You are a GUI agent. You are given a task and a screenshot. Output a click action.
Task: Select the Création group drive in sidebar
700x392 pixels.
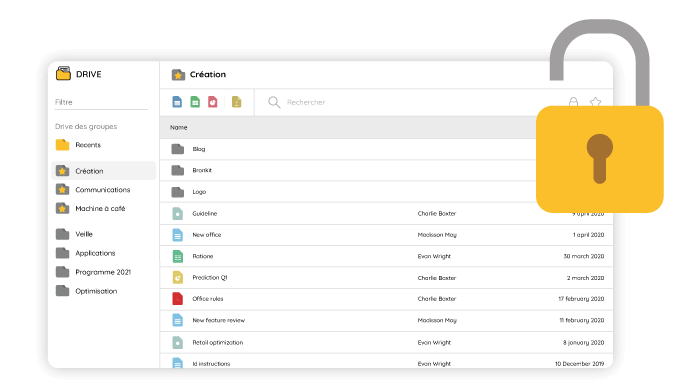coord(104,171)
